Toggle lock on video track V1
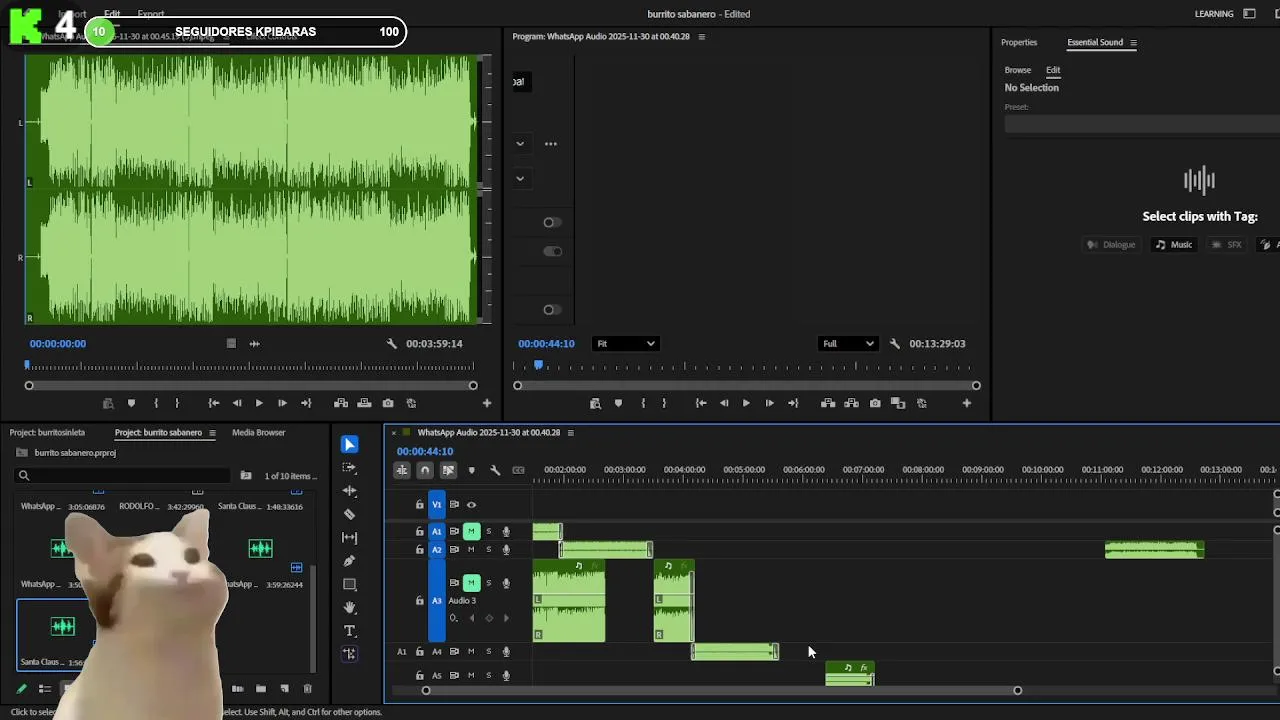Viewport: 1280px width, 720px height. [x=420, y=505]
